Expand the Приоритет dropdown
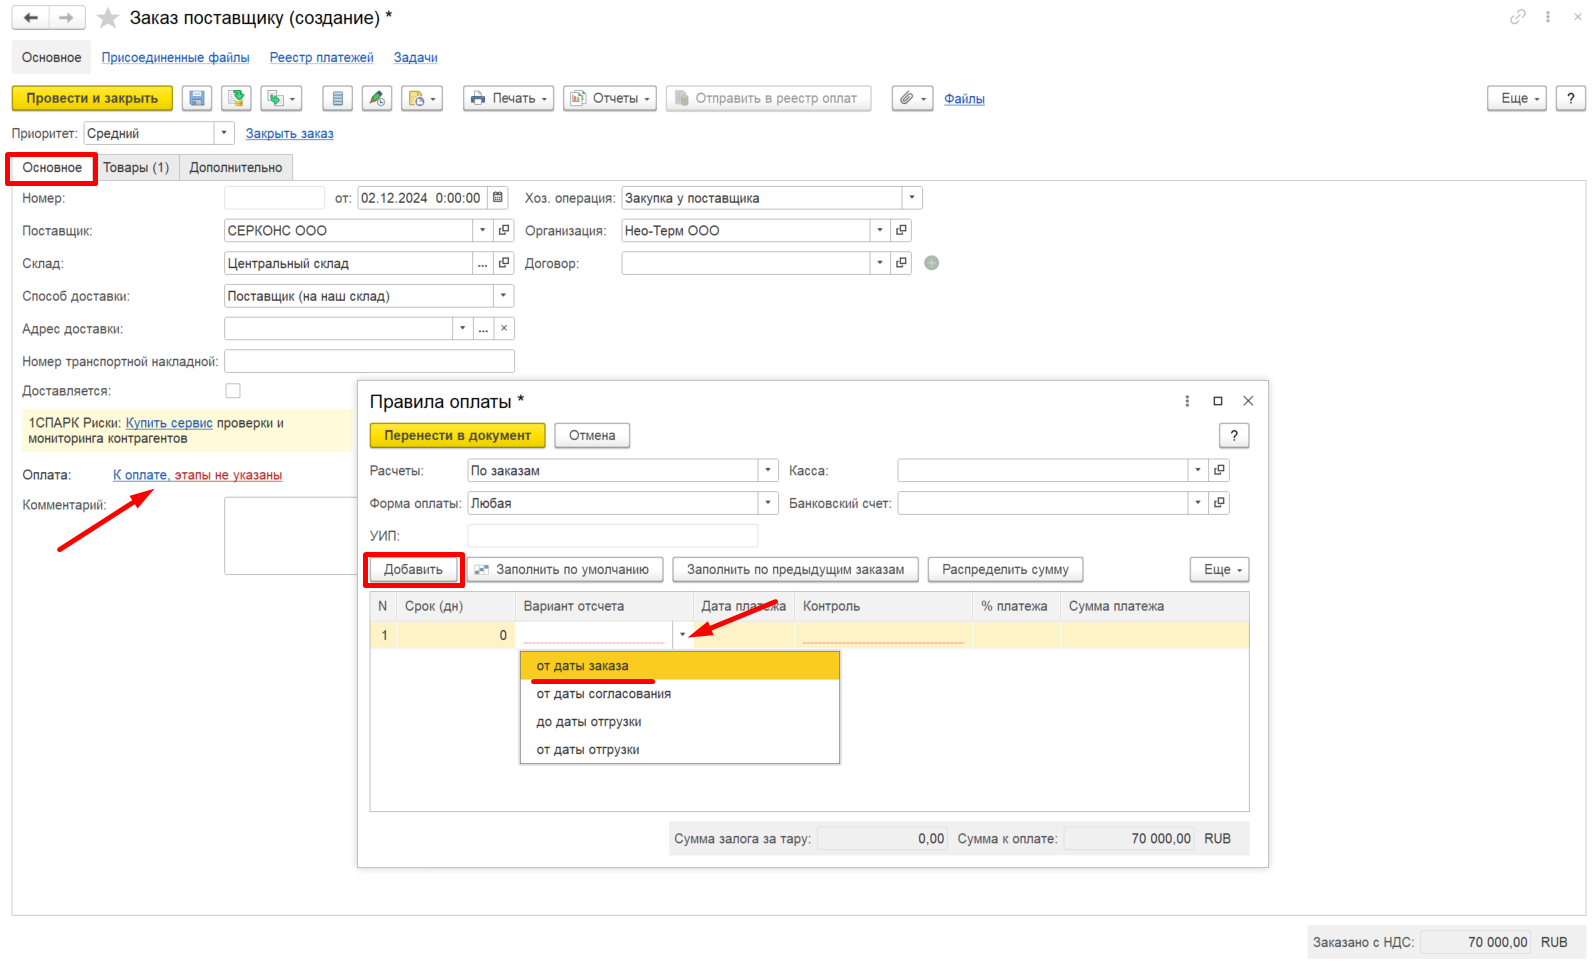Image resolution: width=1592 pixels, height=966 pixels. pos(225,133)
